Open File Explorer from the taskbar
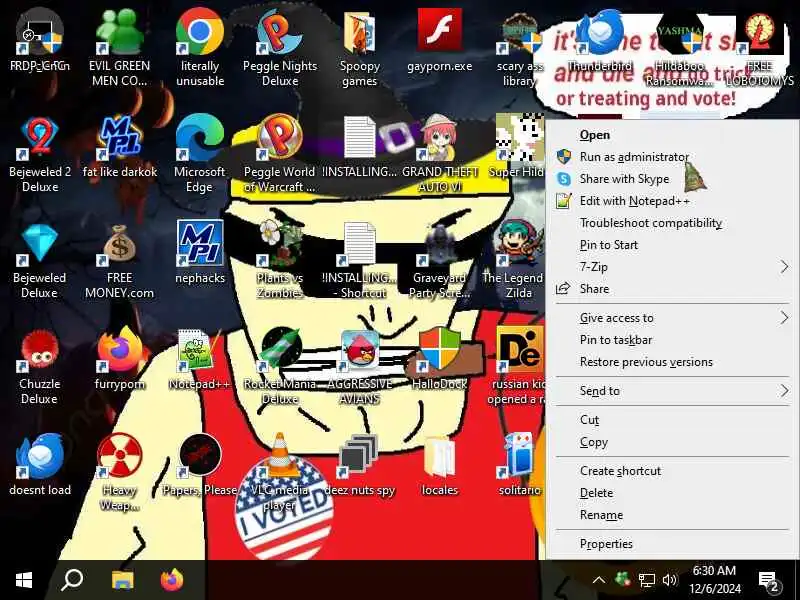Viewport: 800px width, 600px height. click(122, 580)
